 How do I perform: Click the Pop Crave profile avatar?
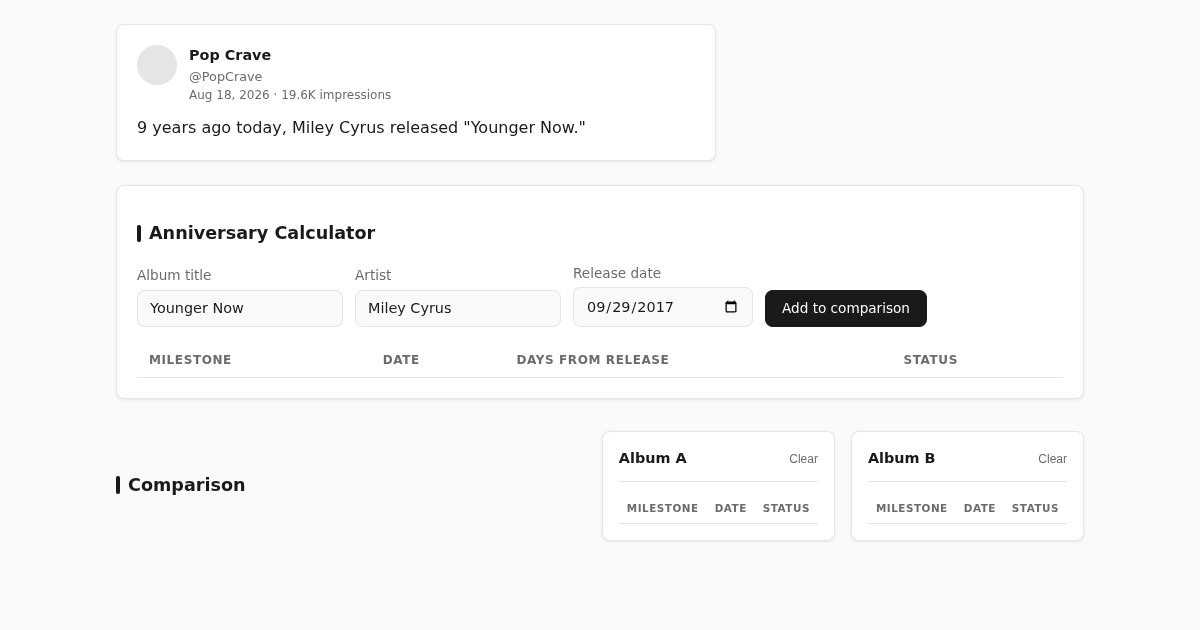pyautogui.click(x=157, y=65)
